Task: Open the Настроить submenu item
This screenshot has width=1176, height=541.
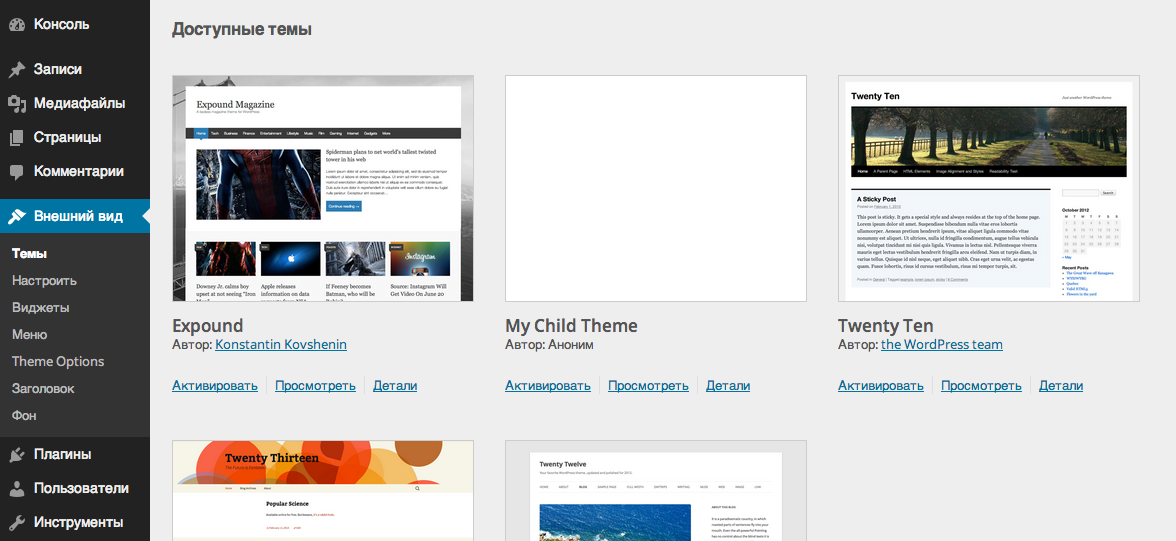Action: pyautogui.click(x=44, y=281)
